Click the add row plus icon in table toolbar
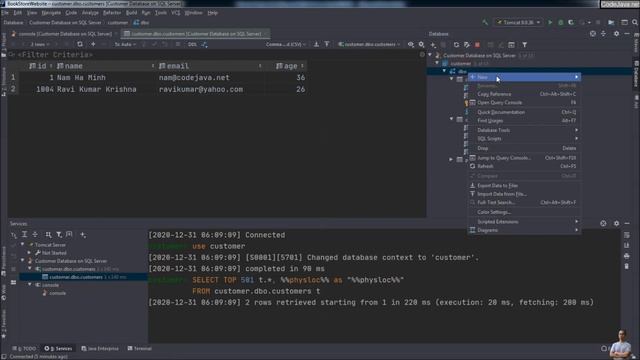 coord(93,44)
